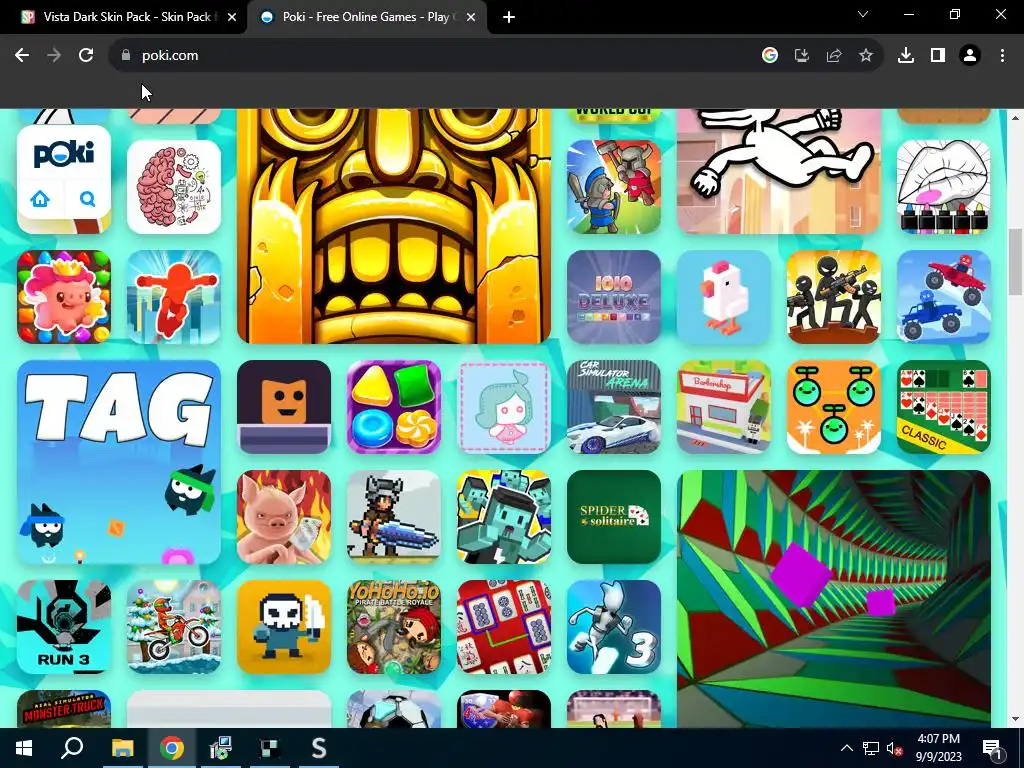Open the Monster Truck simulator game tile
Viewport: 1024px width, 768px height.
tap(64, 709)
